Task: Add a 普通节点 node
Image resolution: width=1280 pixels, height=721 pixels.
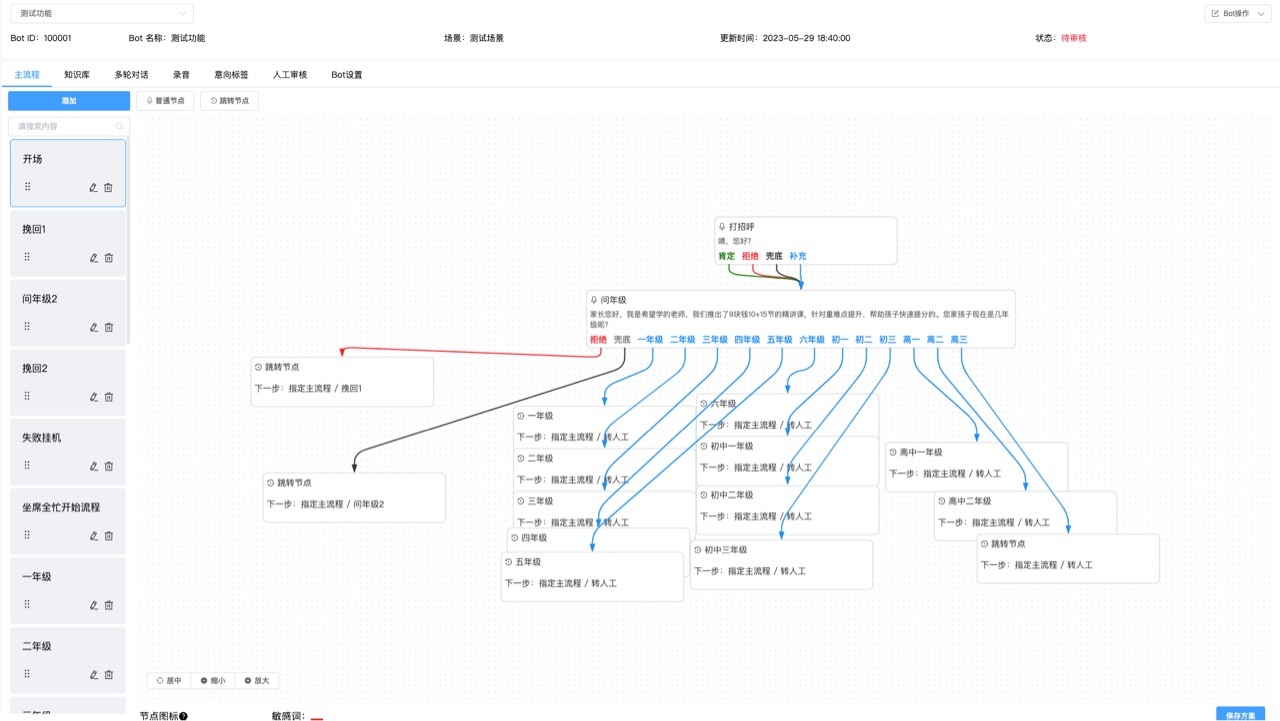Action: pyautogui.click(x=165, y=101)
